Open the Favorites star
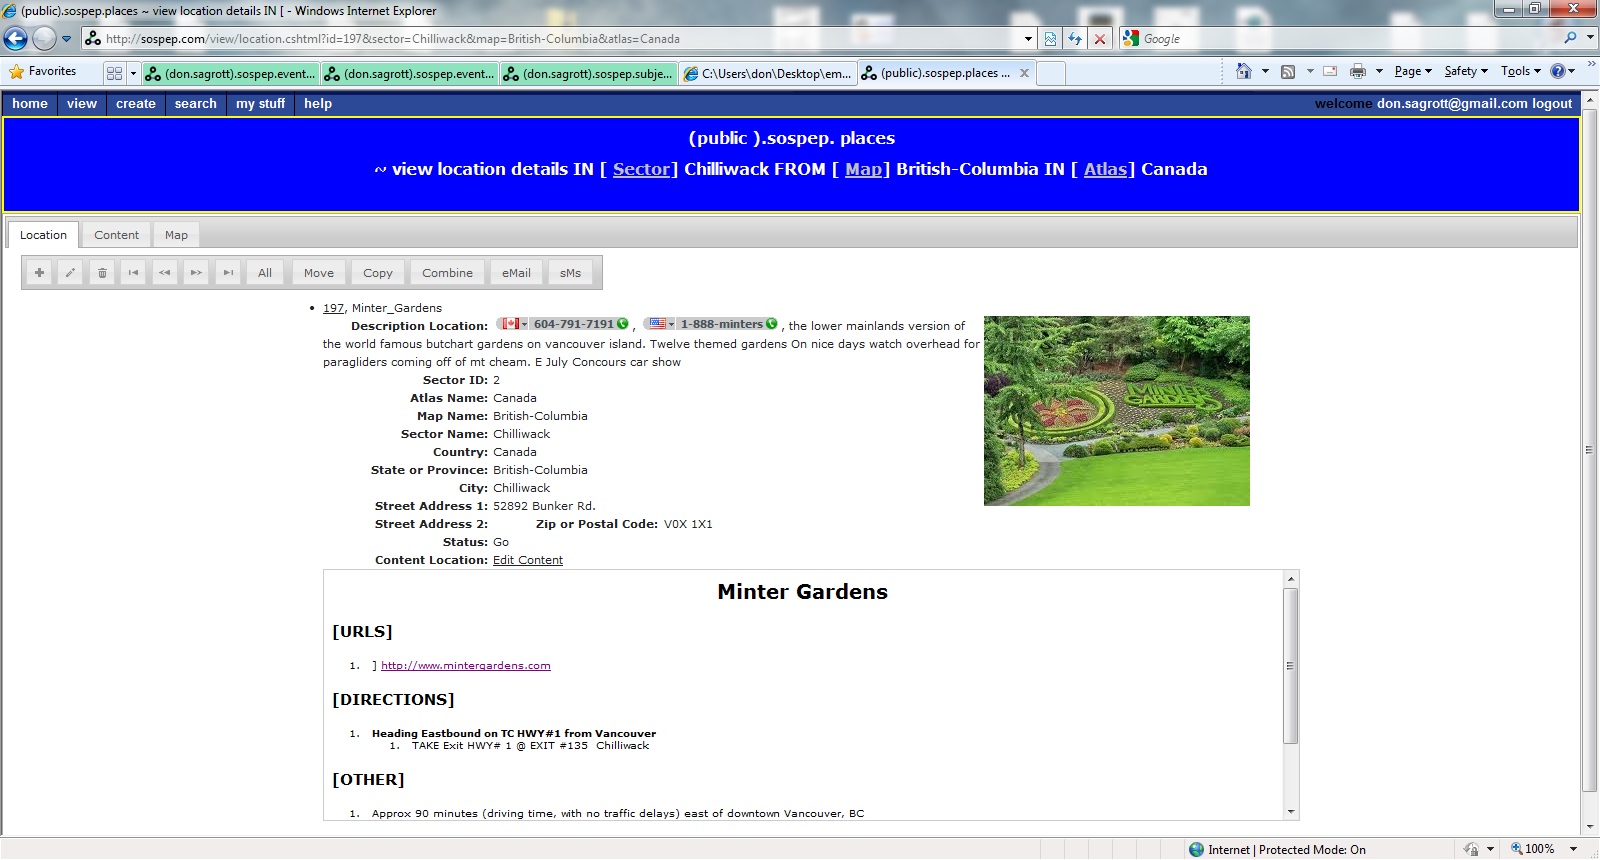Screen dimensions: 1600x860 (x=16, y=72)
